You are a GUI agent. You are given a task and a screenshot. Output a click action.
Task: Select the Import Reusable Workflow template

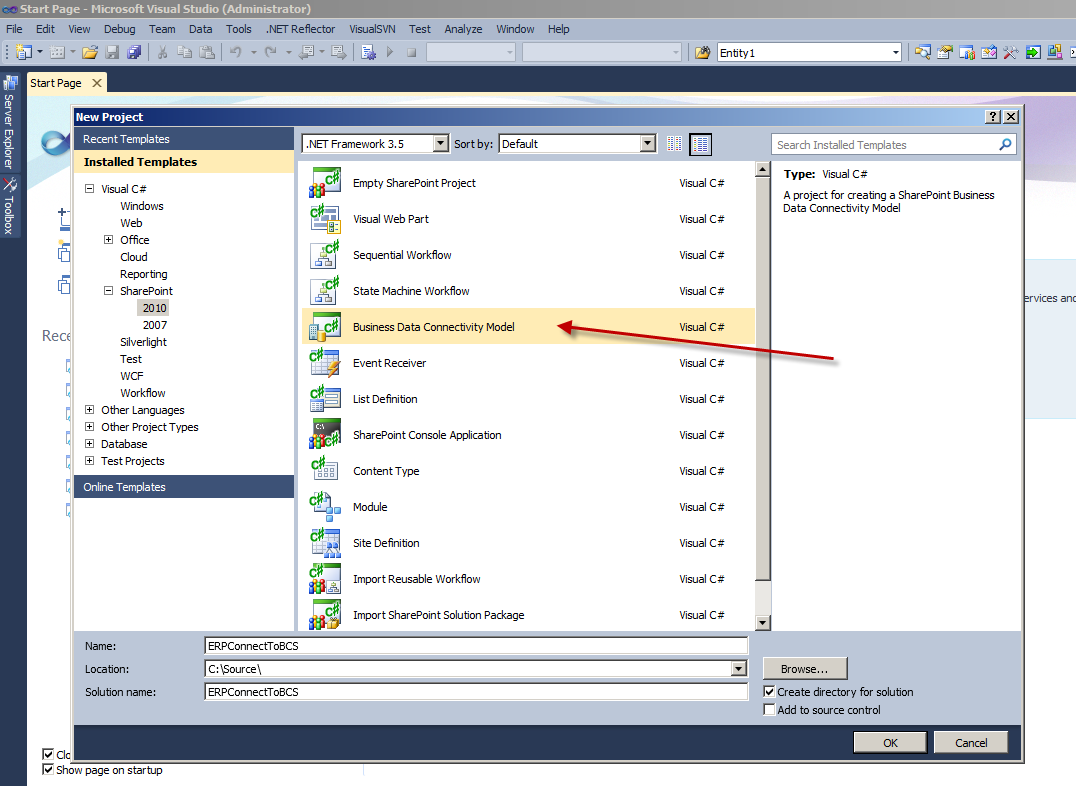[528, 579]
